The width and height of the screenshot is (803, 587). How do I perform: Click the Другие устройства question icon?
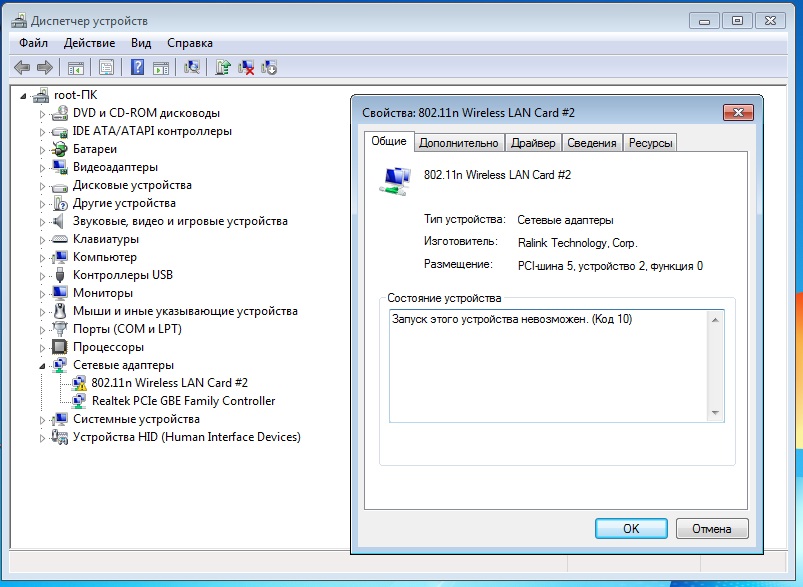60,203
